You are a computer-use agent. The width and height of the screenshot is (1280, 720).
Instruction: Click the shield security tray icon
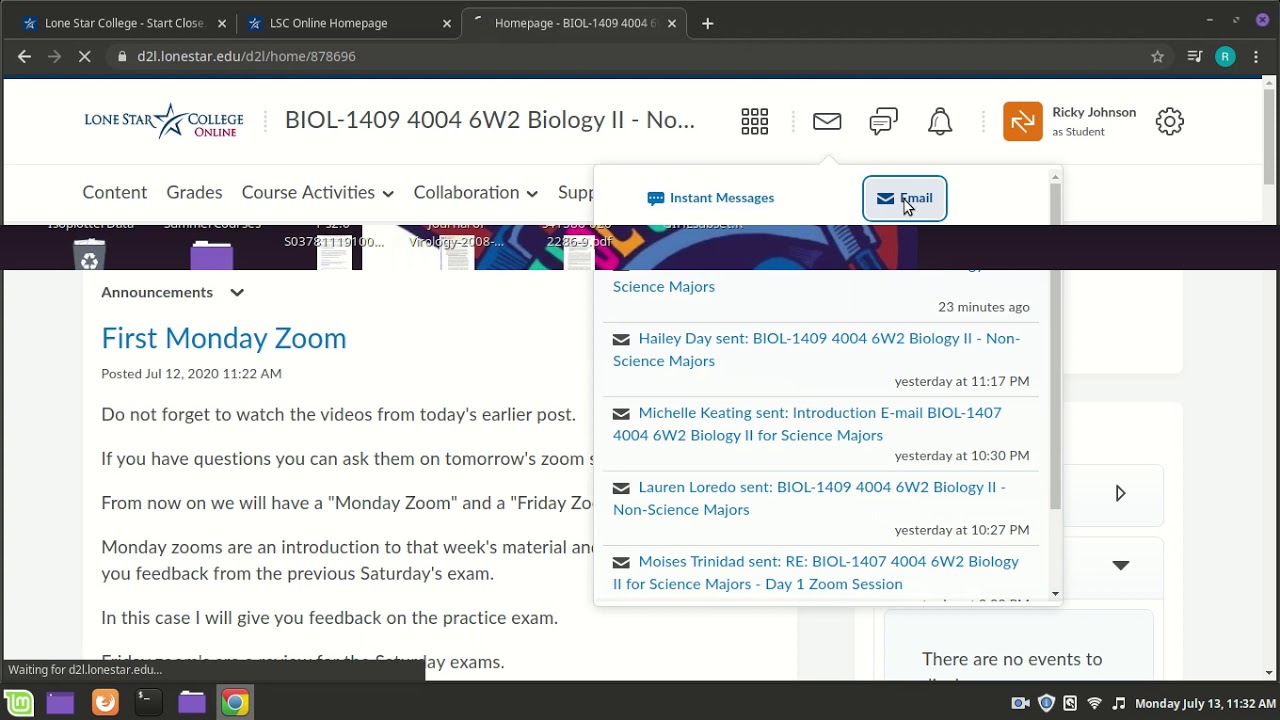[x=1046, y=703]
